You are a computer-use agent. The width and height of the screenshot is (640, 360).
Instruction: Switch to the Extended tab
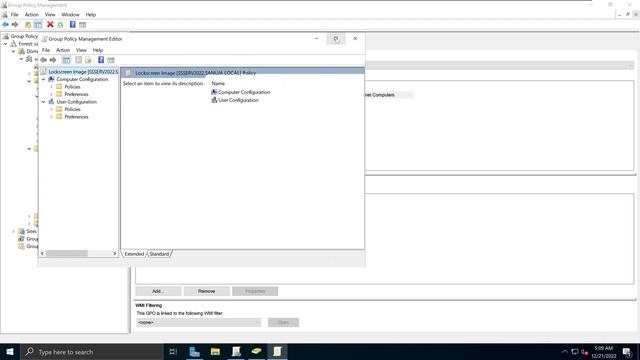click(x=134, y=254)
